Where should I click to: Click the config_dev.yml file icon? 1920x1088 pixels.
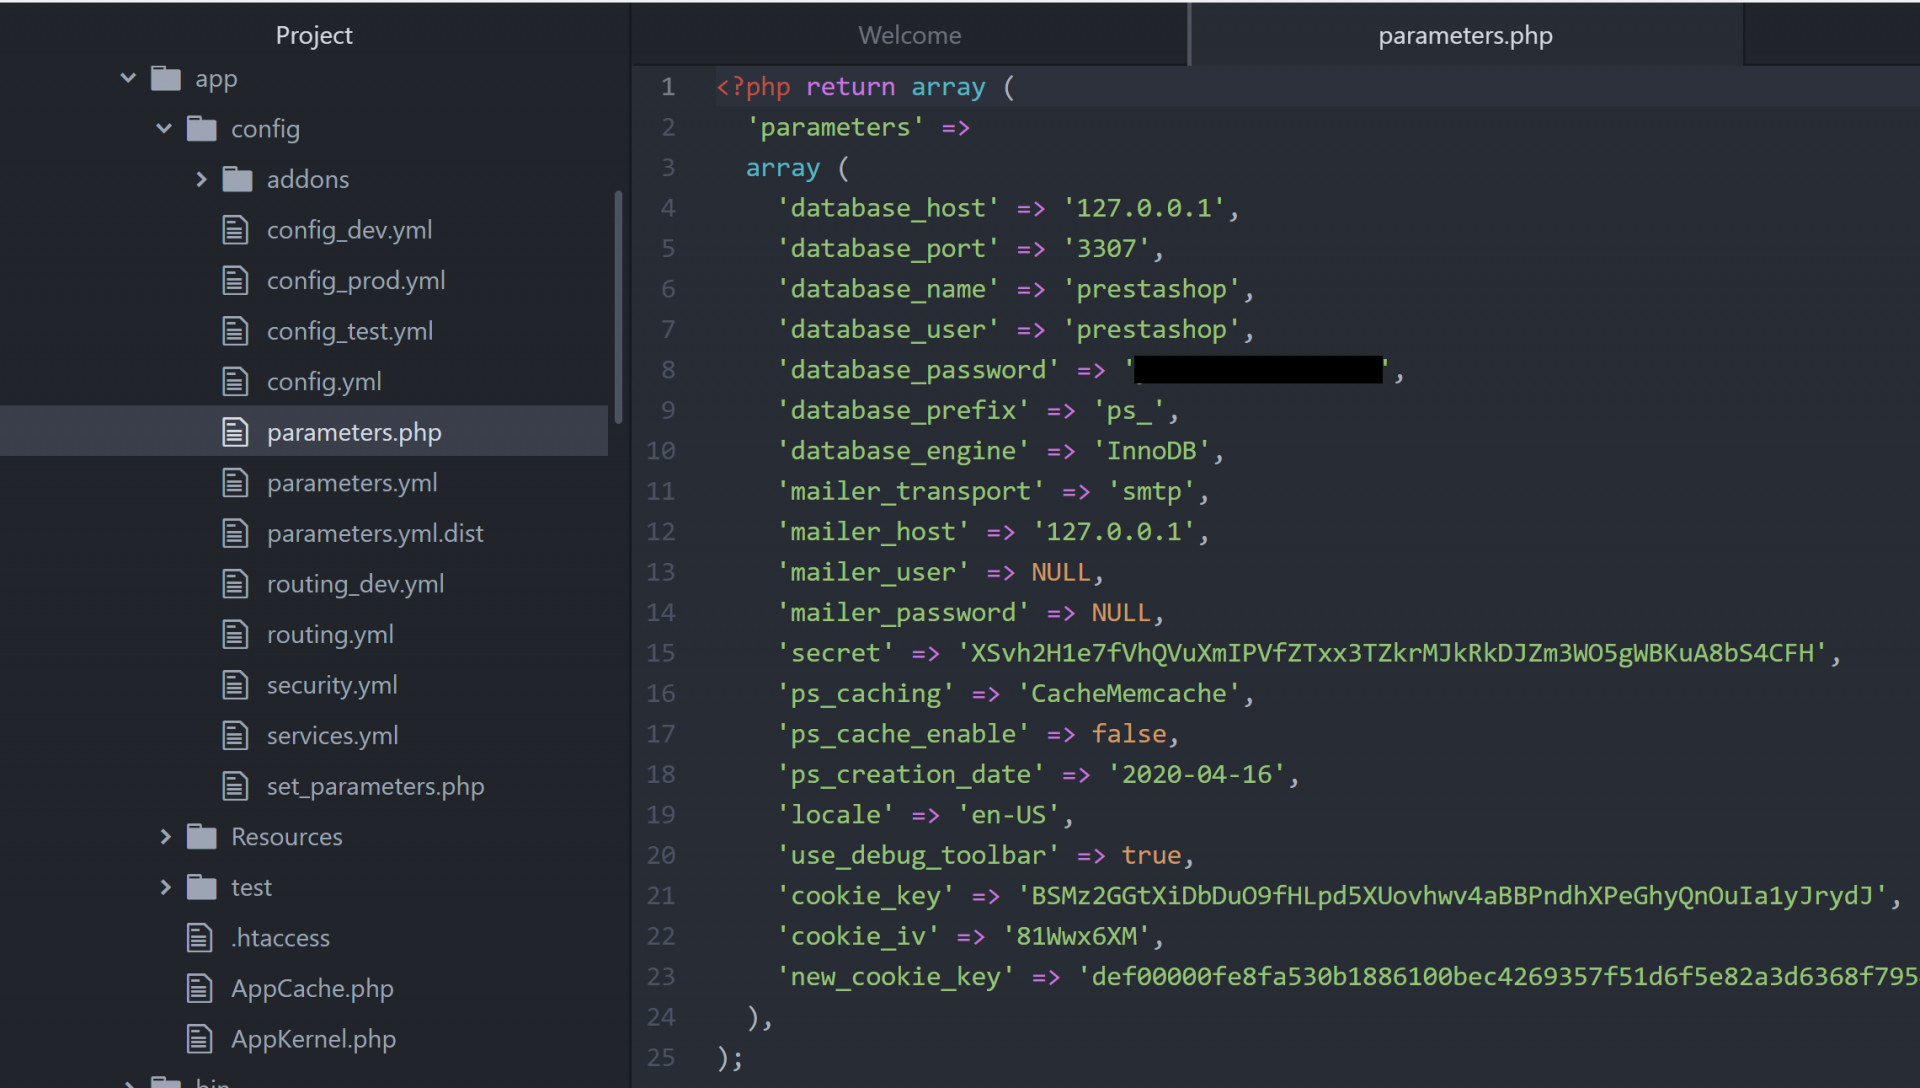[x=235, y=230]
